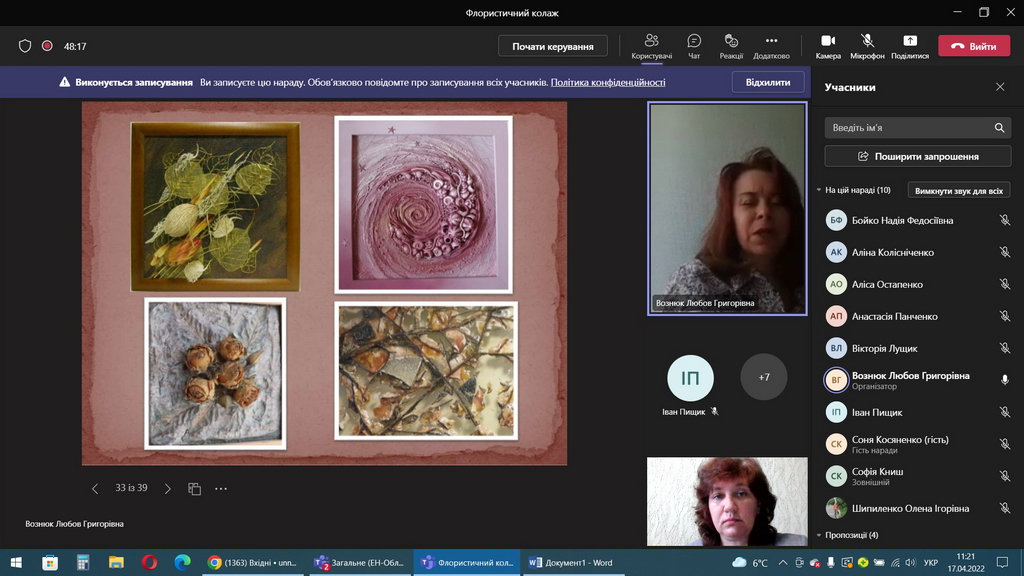The width and height of the screenshot is (1024, 576).
Task: Click the leaf collage picture on slide
Action: point(216,206)
